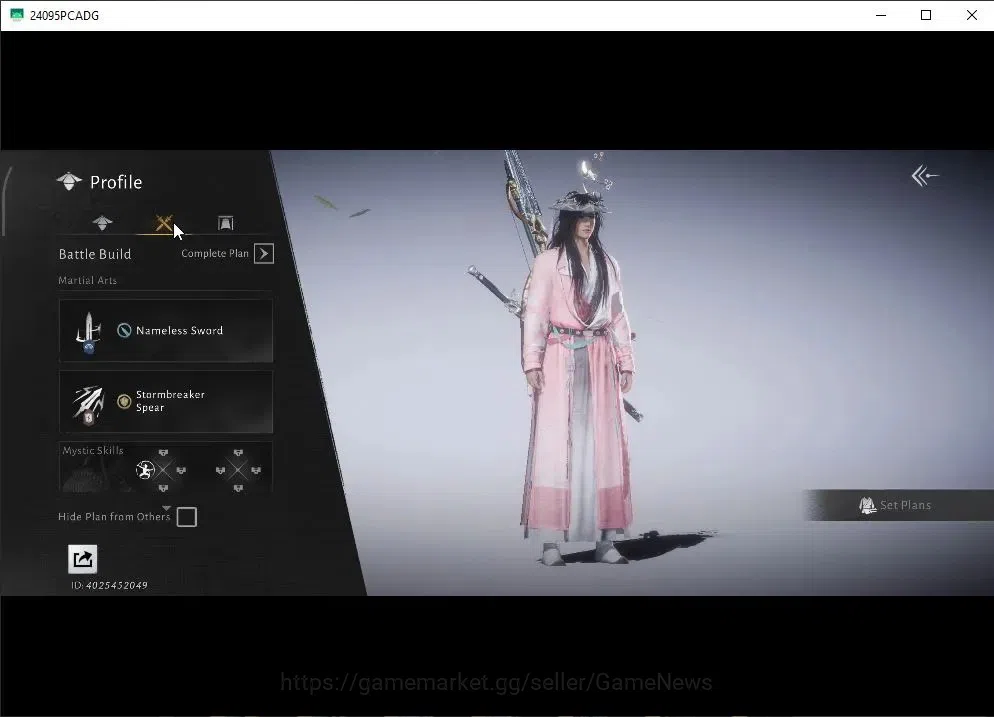Click top empty slot of first mystic wheel
This screenshot has height=717, width=994.
coord(164,453)
